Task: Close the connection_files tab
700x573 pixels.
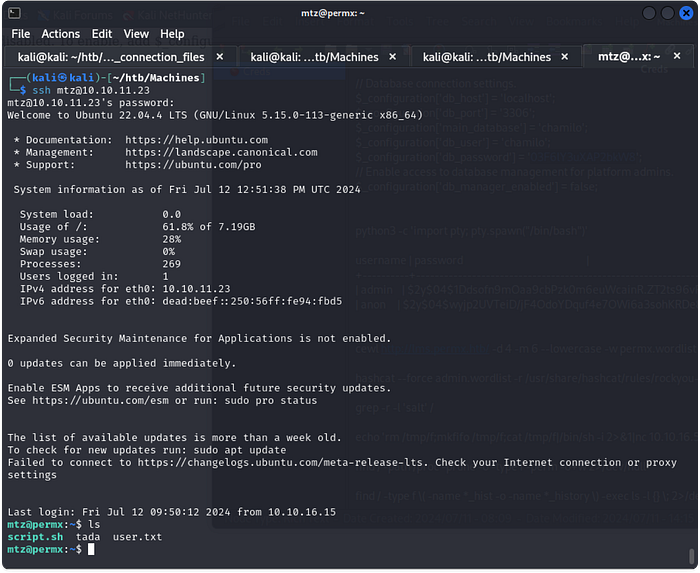Action: click(x=220, y=57)
